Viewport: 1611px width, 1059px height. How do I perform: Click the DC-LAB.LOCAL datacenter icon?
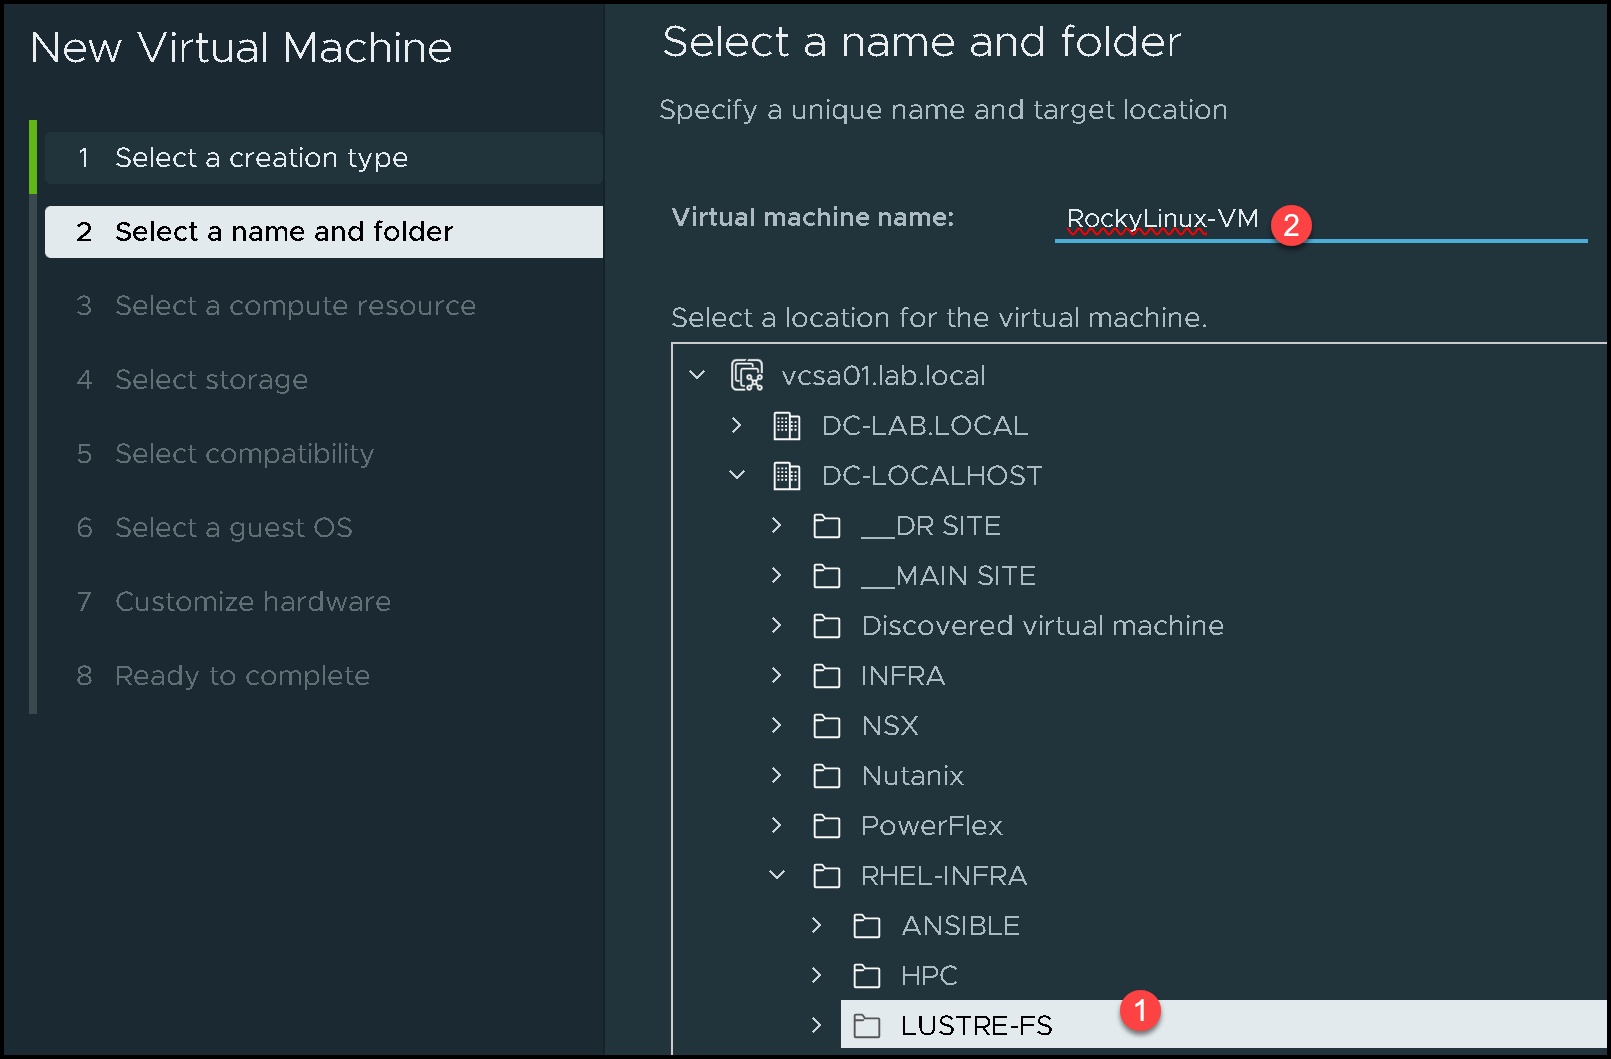point(787,426)
